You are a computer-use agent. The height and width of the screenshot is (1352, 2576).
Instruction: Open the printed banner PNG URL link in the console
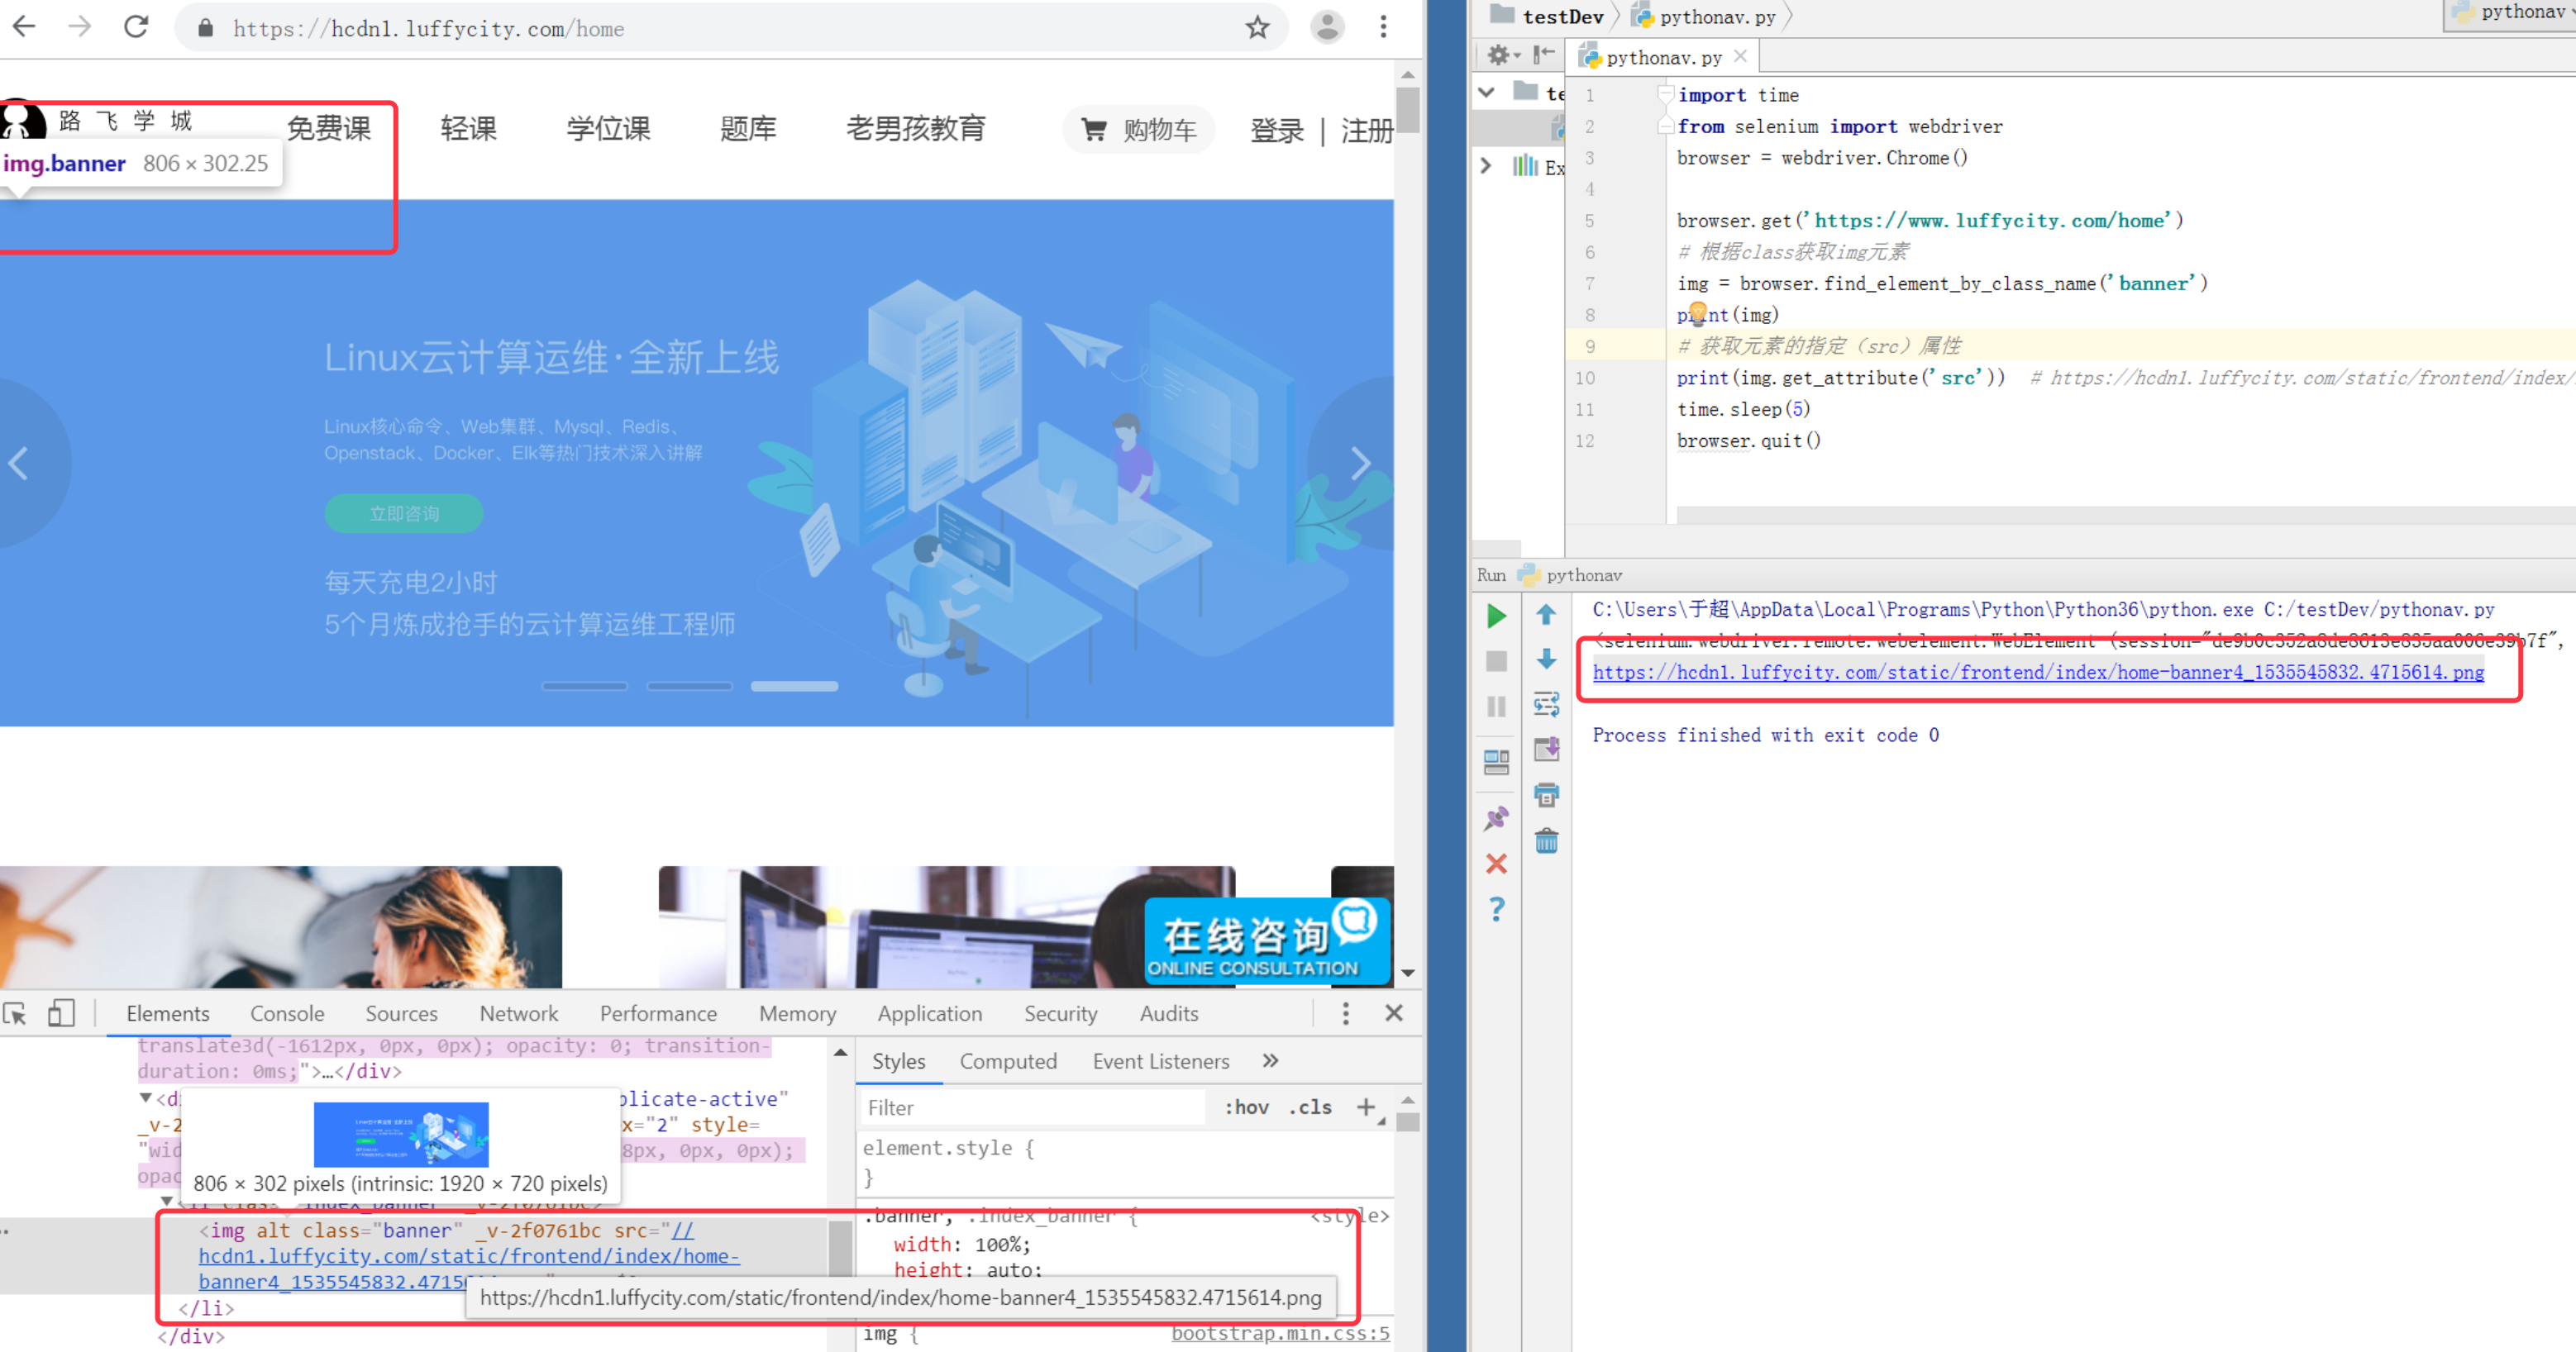click(2037, 672)
